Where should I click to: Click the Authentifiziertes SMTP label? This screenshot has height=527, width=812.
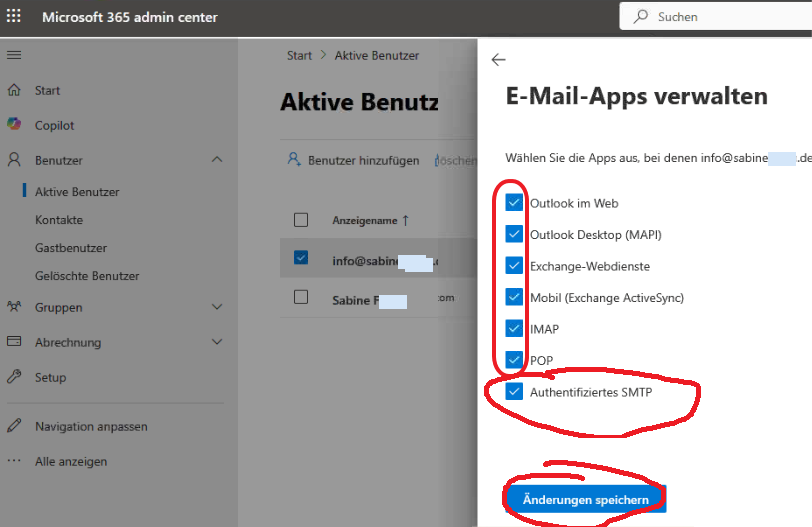coord(591,392)
